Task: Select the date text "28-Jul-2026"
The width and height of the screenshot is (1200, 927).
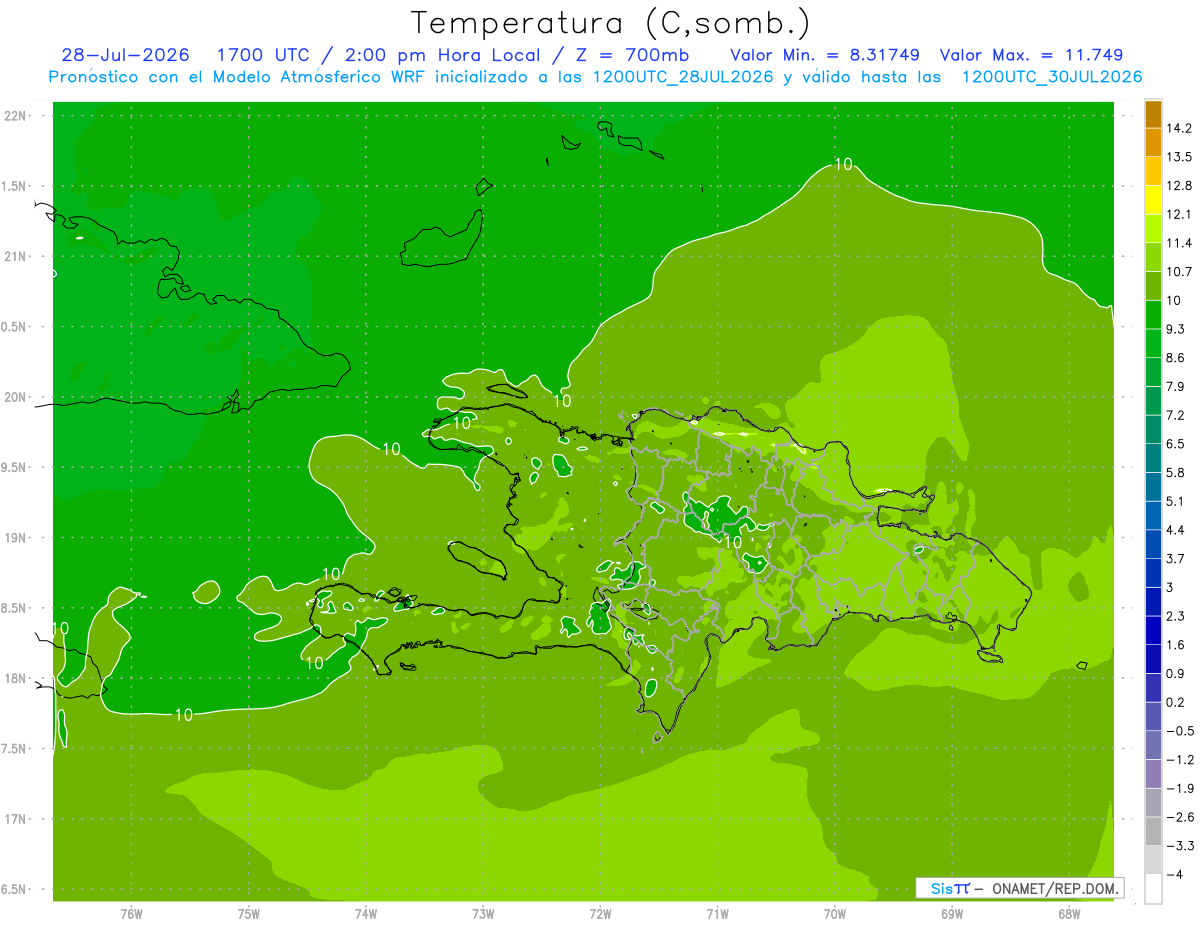Action: [128, 55]
